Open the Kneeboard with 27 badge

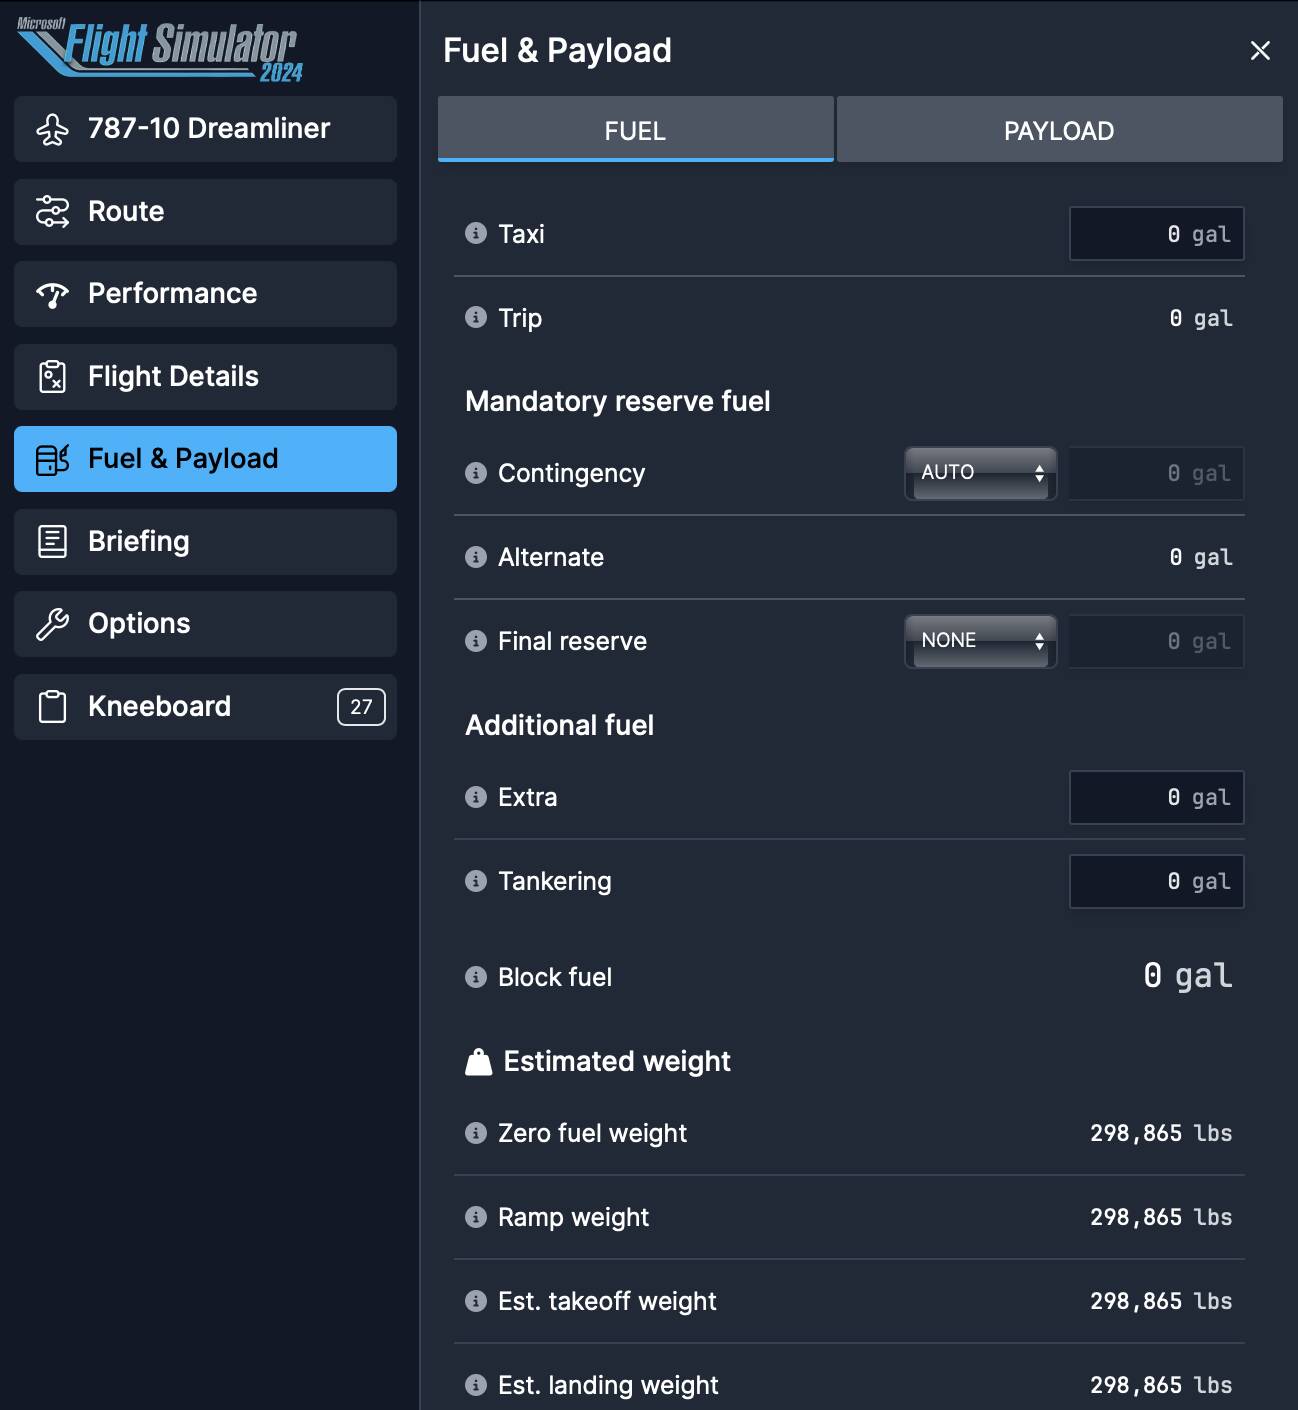[x=205, y=707]
